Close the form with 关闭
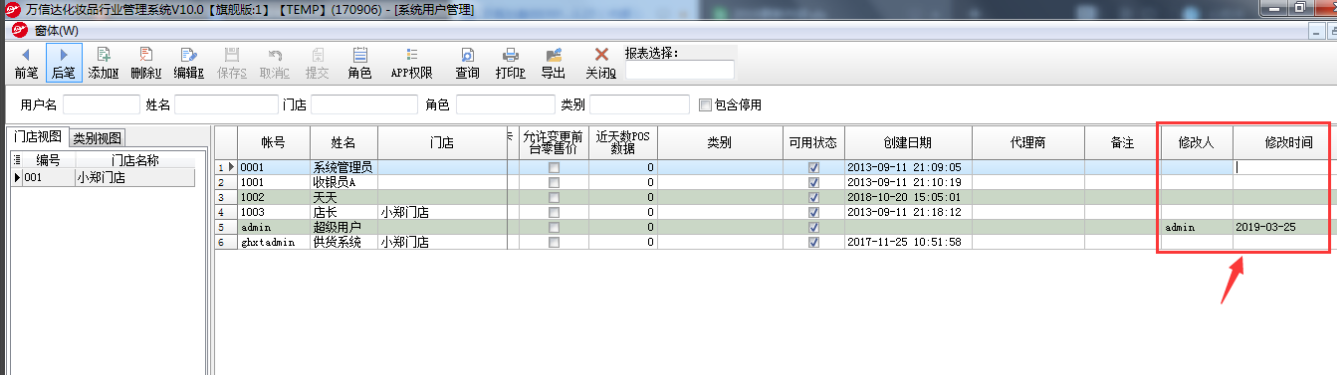 (x=601, y=62)
